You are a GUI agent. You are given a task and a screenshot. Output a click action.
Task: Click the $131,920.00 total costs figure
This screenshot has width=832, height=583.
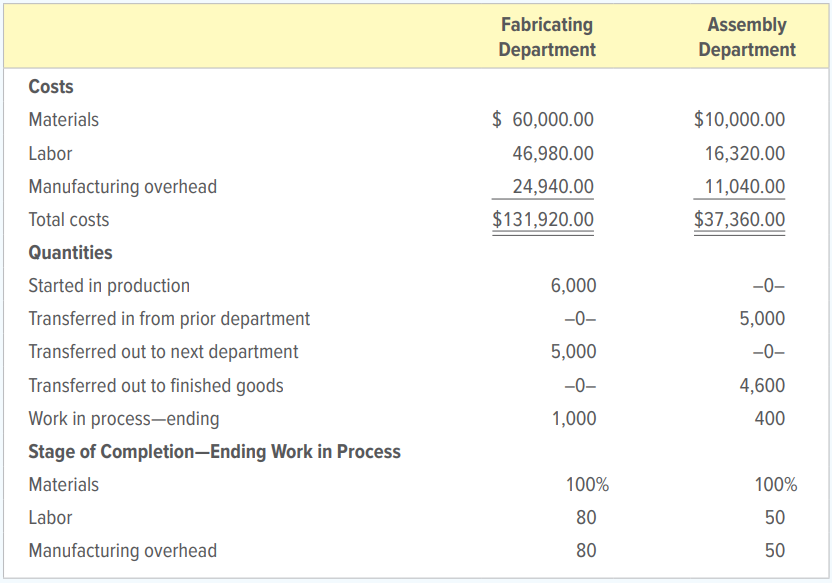click(x=543, y=219)
